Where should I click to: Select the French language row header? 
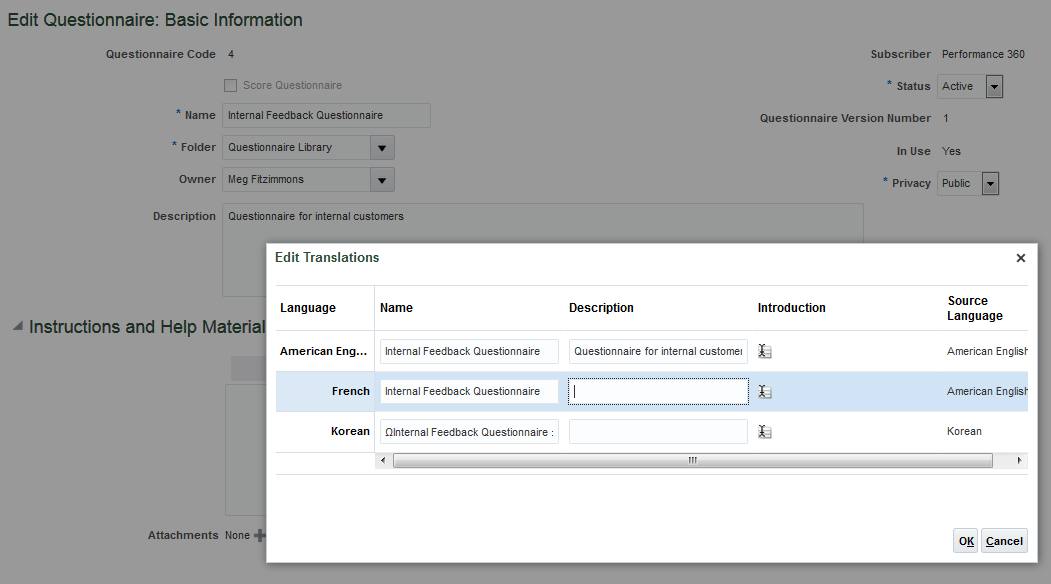tap(350, 391)
